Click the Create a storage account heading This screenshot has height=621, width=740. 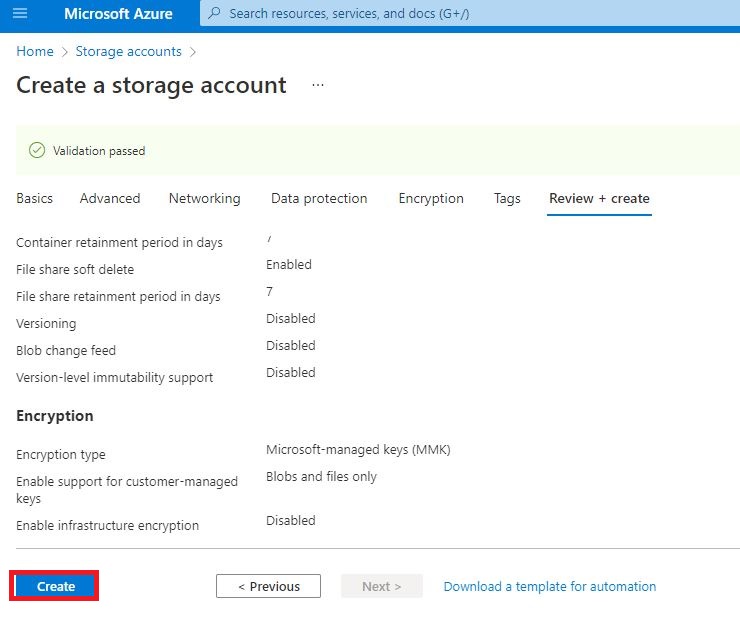(x=151, y=86)
